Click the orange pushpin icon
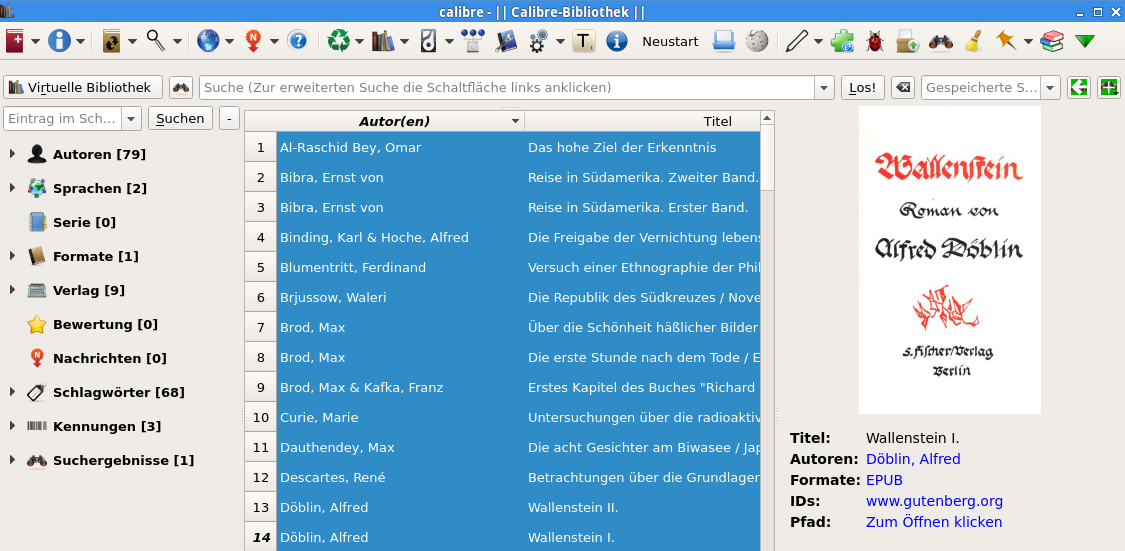The image size is (1125, 551). tap(1007, 41)
